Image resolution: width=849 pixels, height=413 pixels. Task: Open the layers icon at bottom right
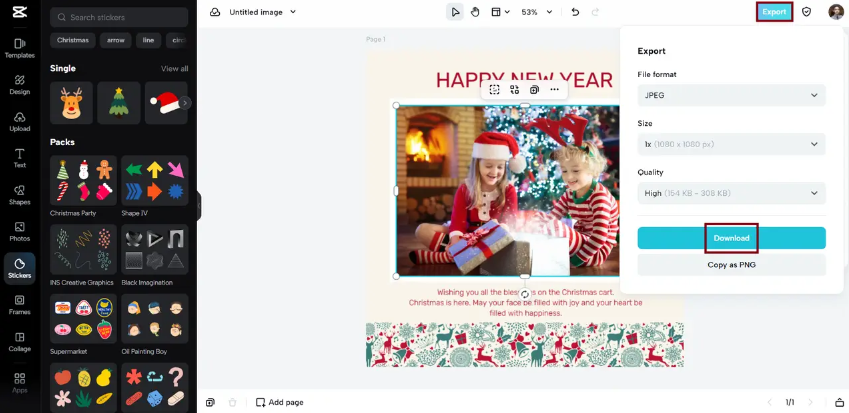[x=839, y=402]
